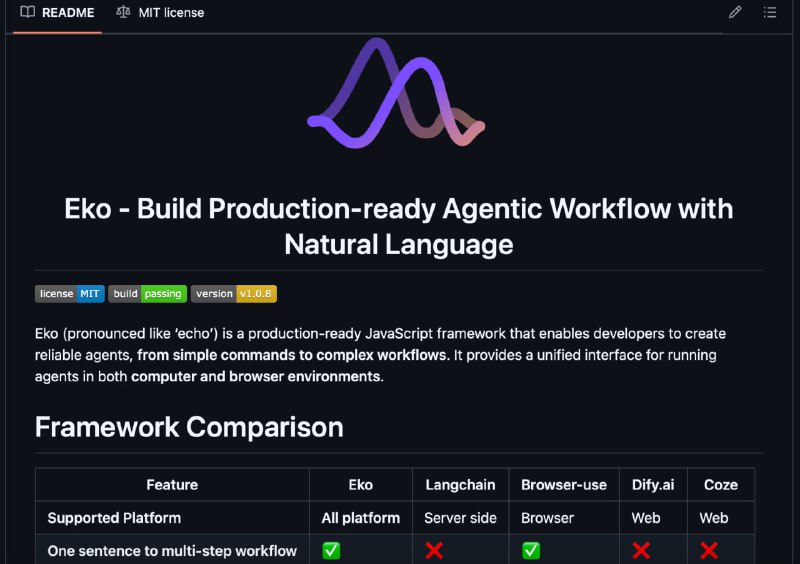This screenshot has height=564, width=800.
Task: Click the red cross under Dify.ai
Action: pyautogui.click(x=641, y=551)
